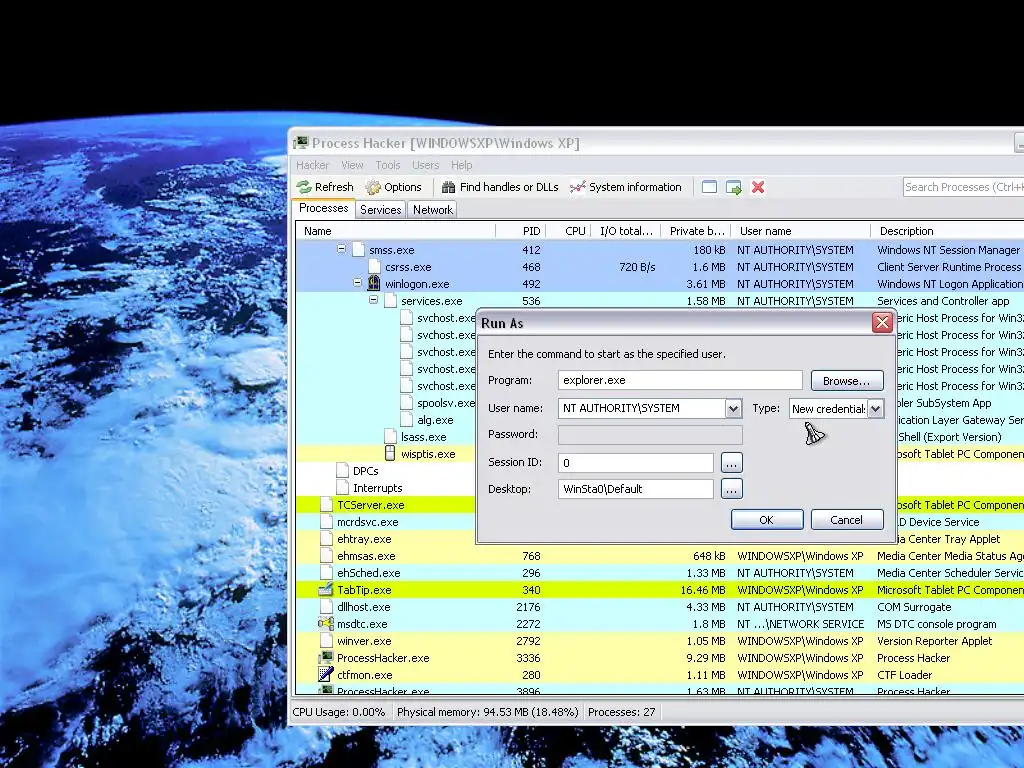The image size is (1024, 768).
Task: Select the ehtray.exe file icon
Action: click(326, 539)
